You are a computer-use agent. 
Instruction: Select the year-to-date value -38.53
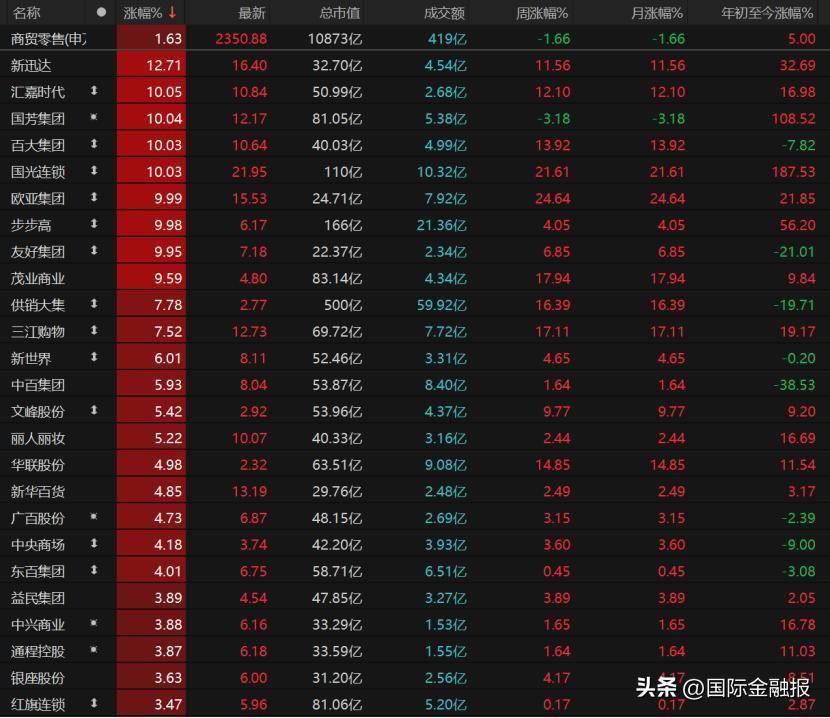click(x=795, y=385)
